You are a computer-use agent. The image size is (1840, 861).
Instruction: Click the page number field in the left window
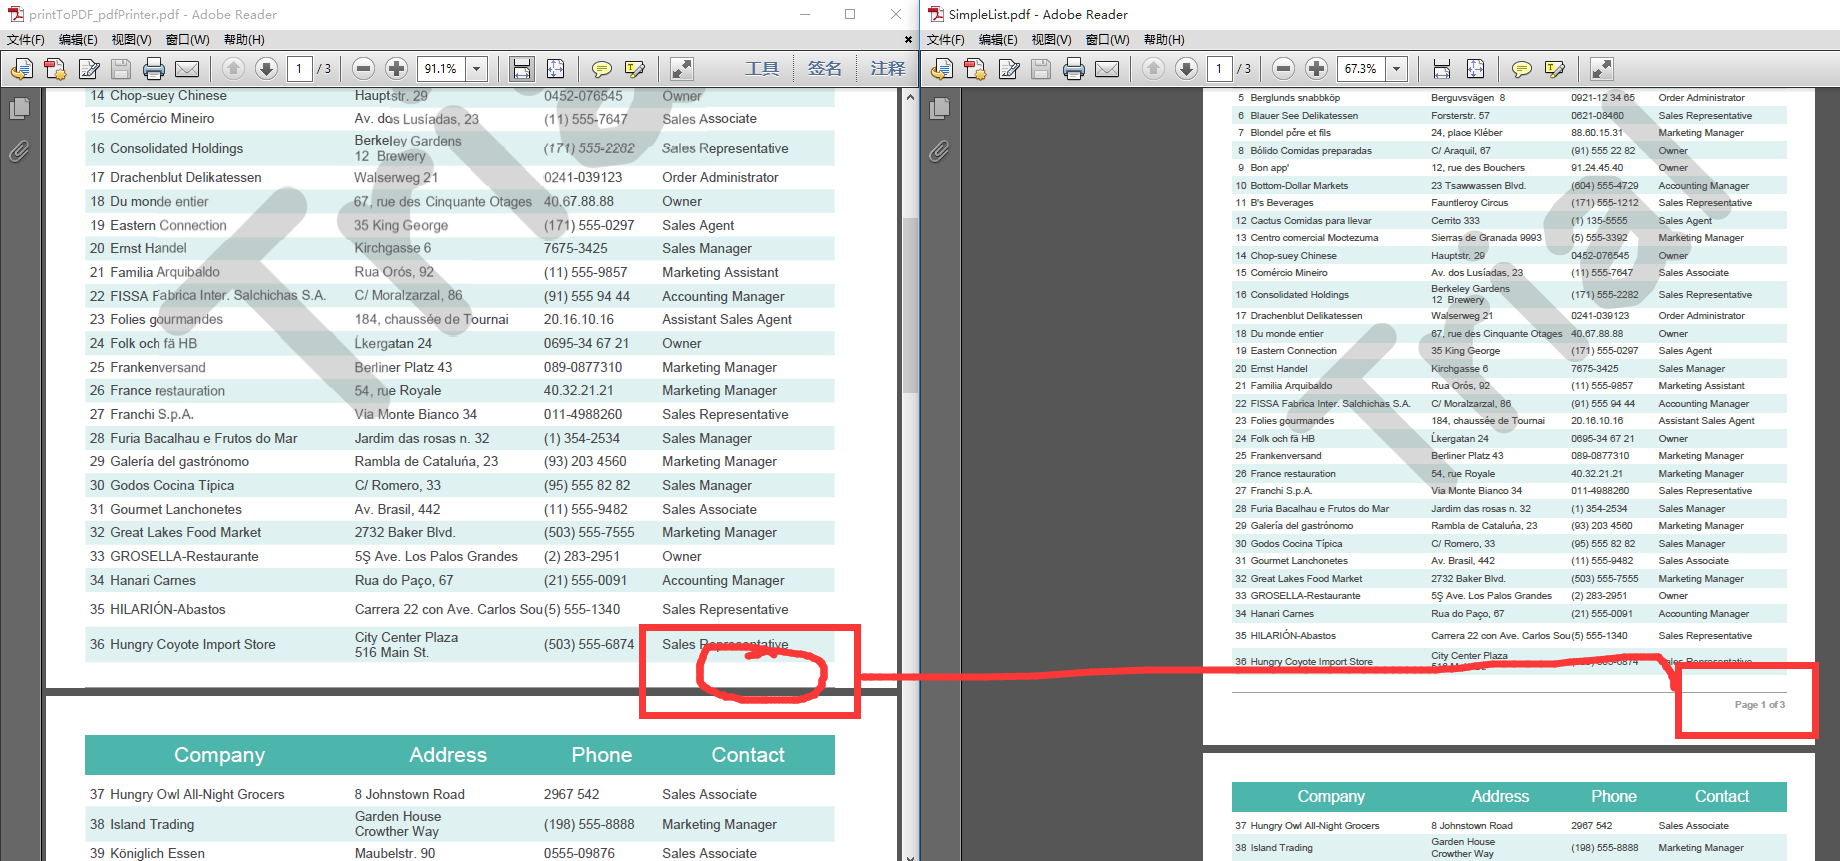(299, 69)
